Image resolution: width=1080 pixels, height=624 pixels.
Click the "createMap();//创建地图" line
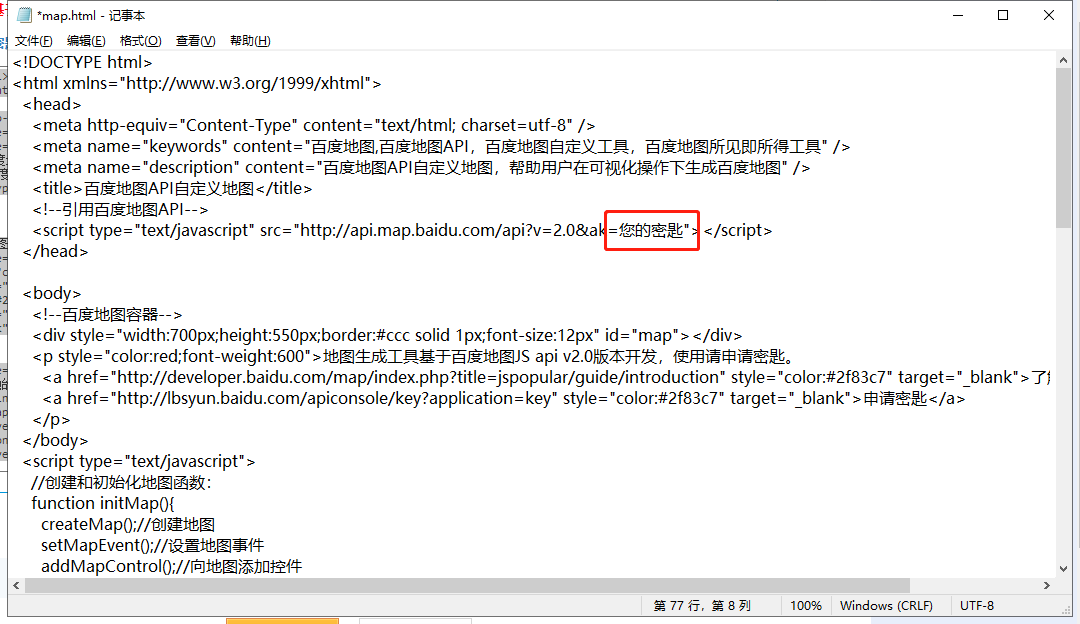coord(128,525)
